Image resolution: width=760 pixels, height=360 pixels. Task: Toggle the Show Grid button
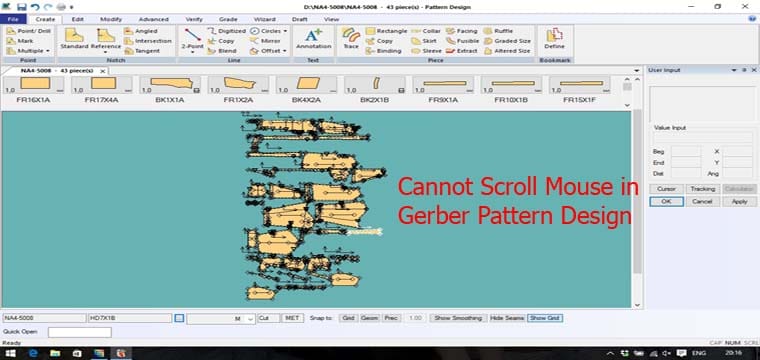coord(545,318)
